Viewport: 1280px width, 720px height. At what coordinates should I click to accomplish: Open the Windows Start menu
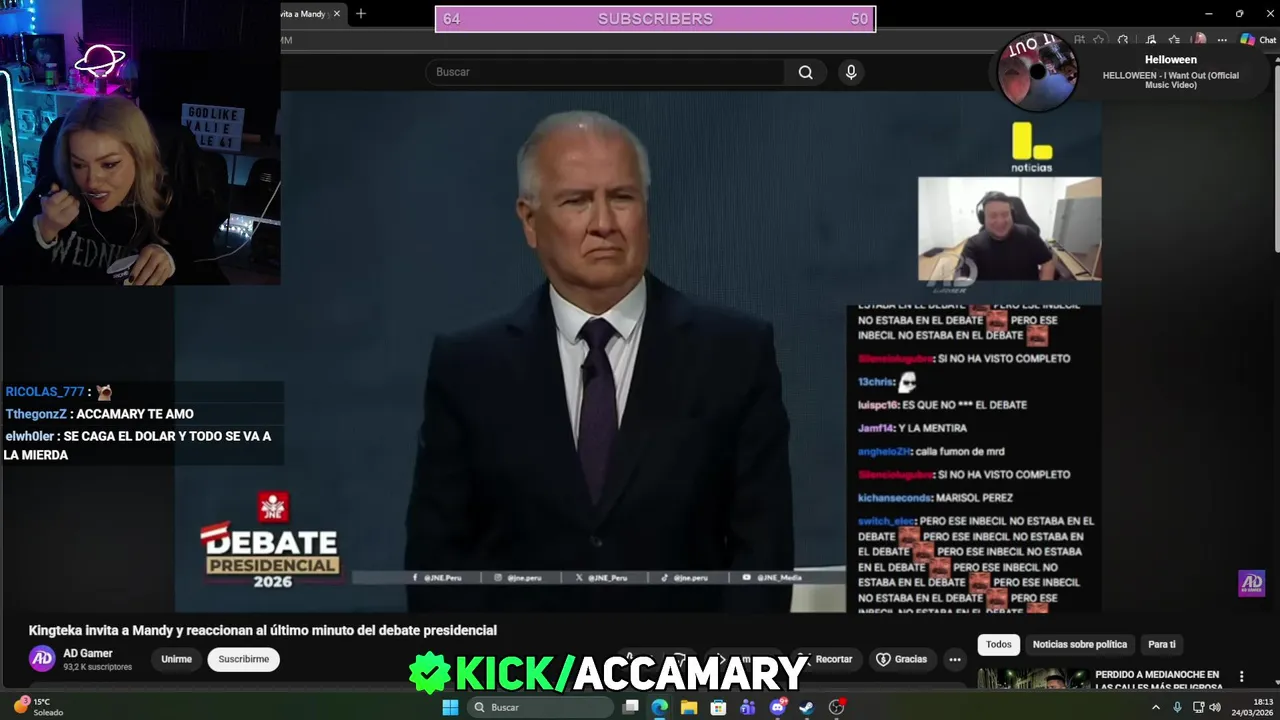pos(450,707)
